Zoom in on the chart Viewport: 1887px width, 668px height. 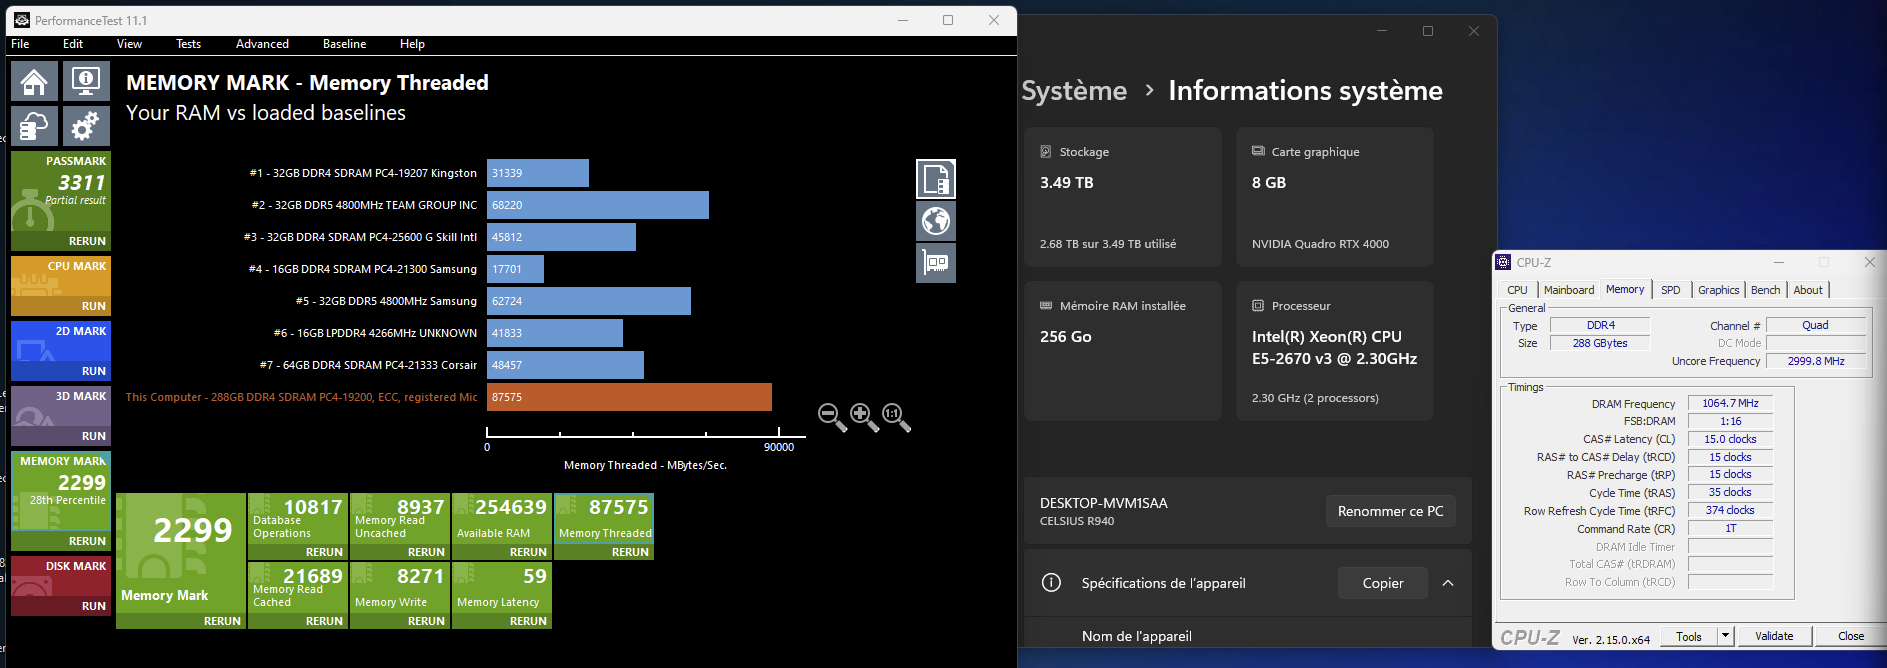coord(864,417)
